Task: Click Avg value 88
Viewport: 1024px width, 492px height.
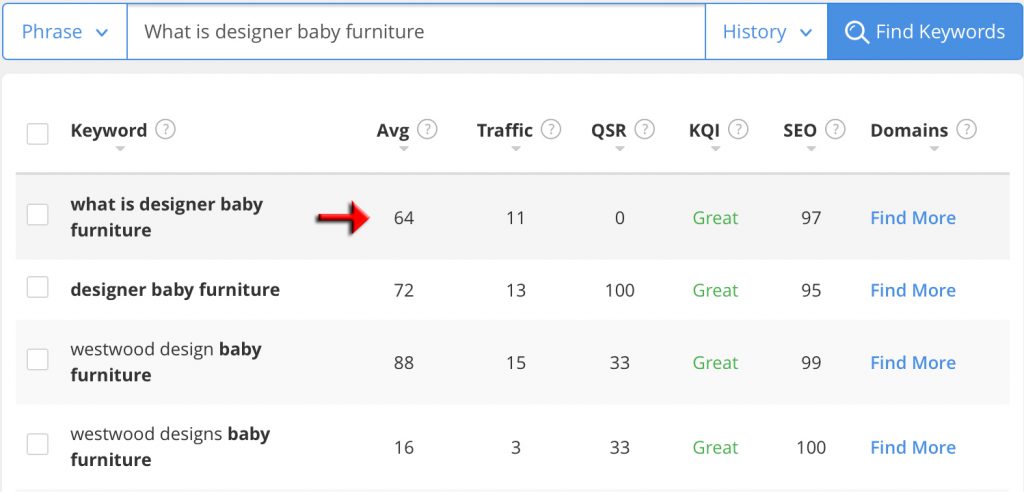Action: (x=404, y=363)
